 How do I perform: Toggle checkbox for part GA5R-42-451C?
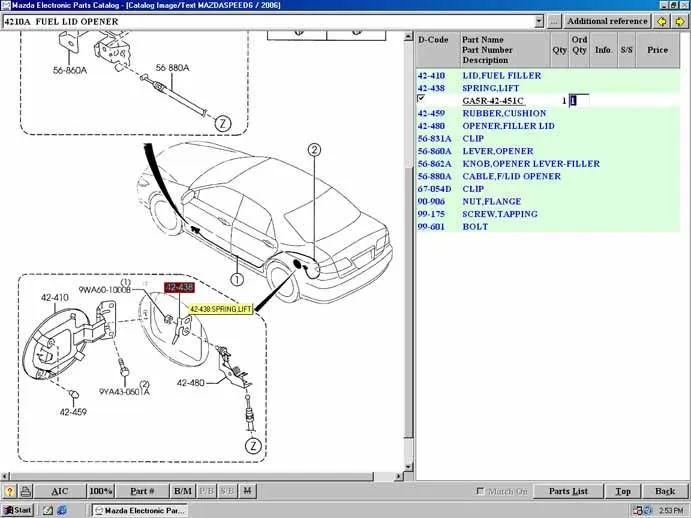[421, 99]
